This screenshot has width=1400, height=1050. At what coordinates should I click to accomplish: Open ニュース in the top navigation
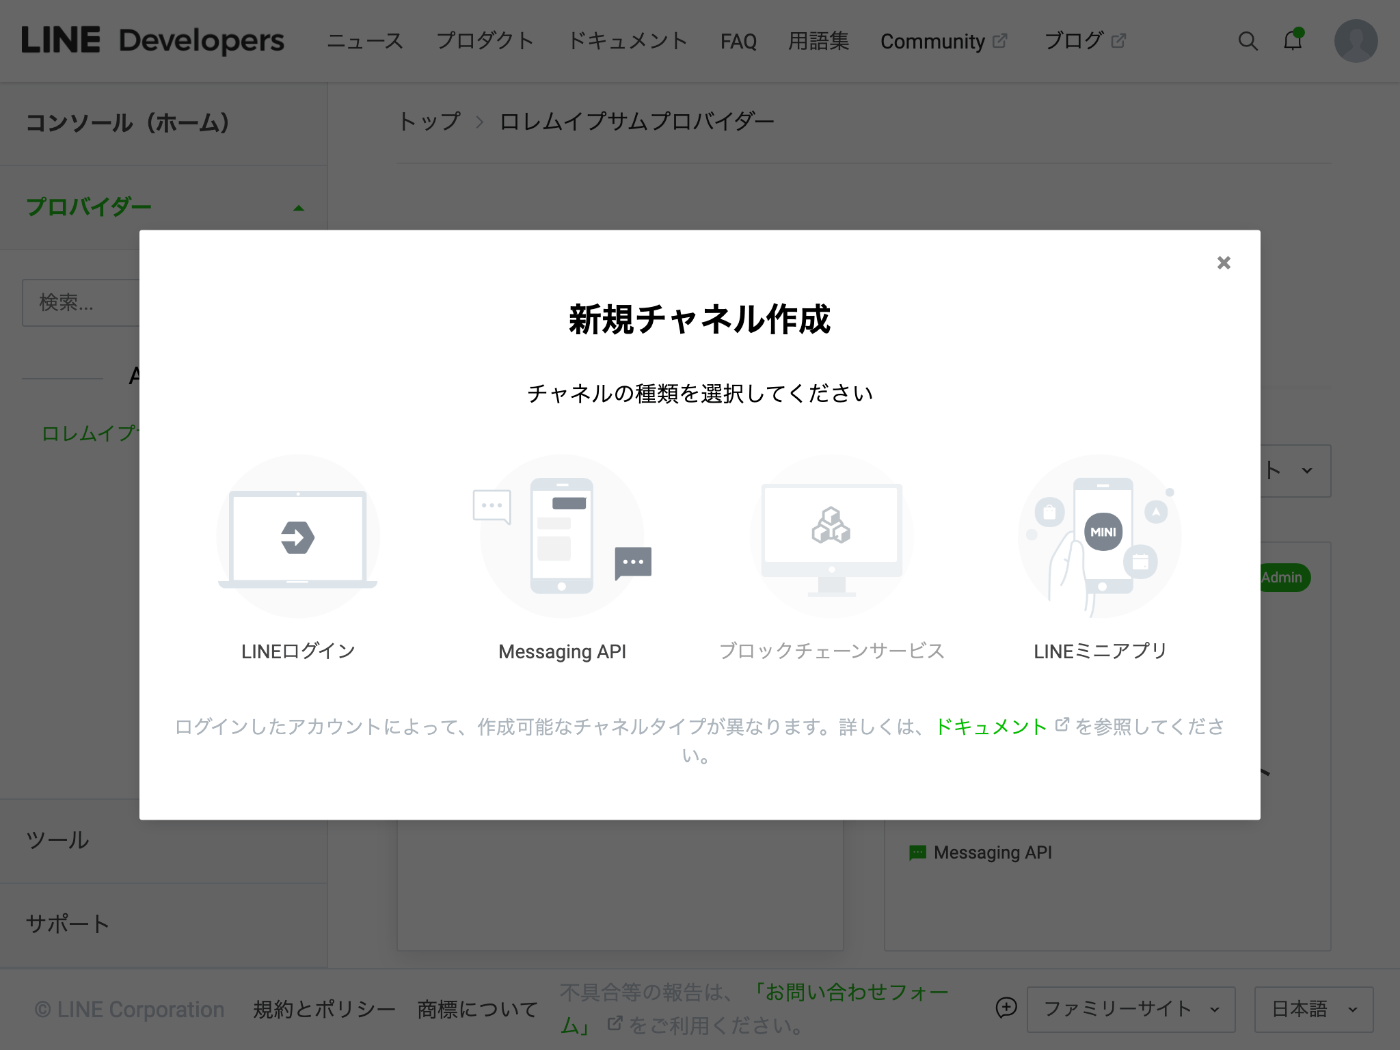point(365,41)
